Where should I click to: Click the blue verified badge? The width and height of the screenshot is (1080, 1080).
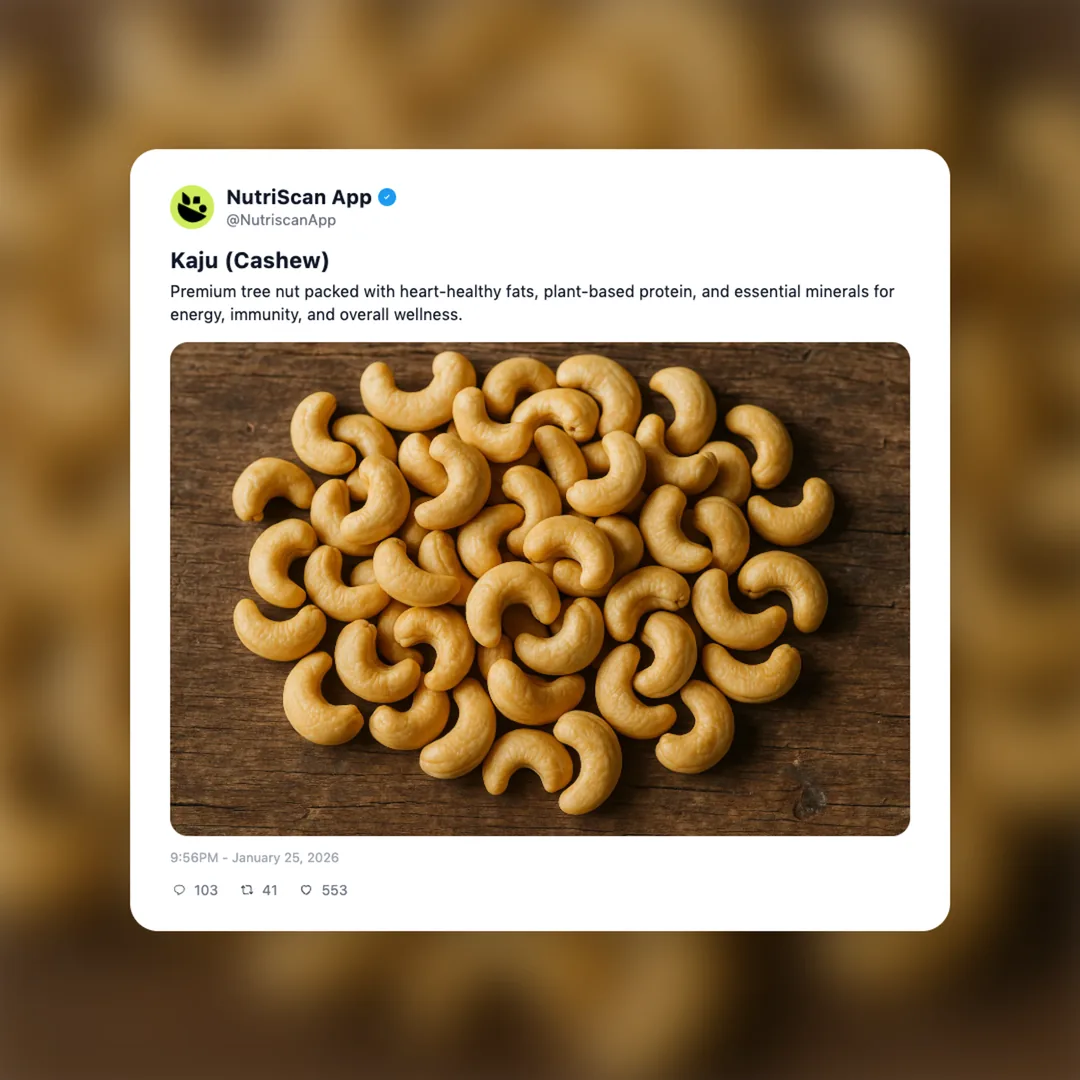pyautogui.click(x=387, y=197)
